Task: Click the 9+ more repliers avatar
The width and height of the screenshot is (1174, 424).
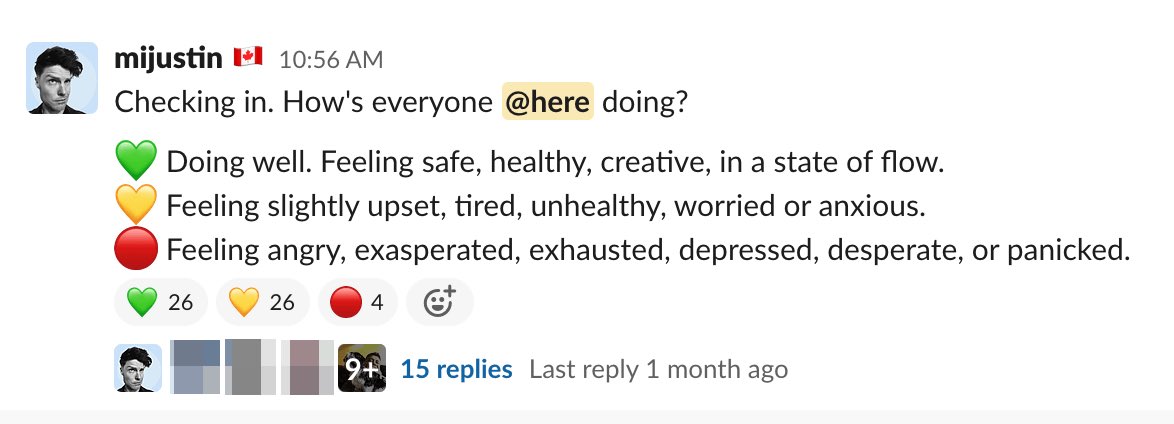Action: (x=362, y=368)
